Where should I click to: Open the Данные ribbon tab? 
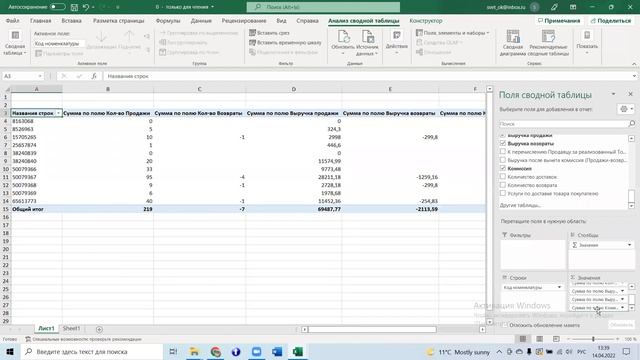tap(201, 20)
